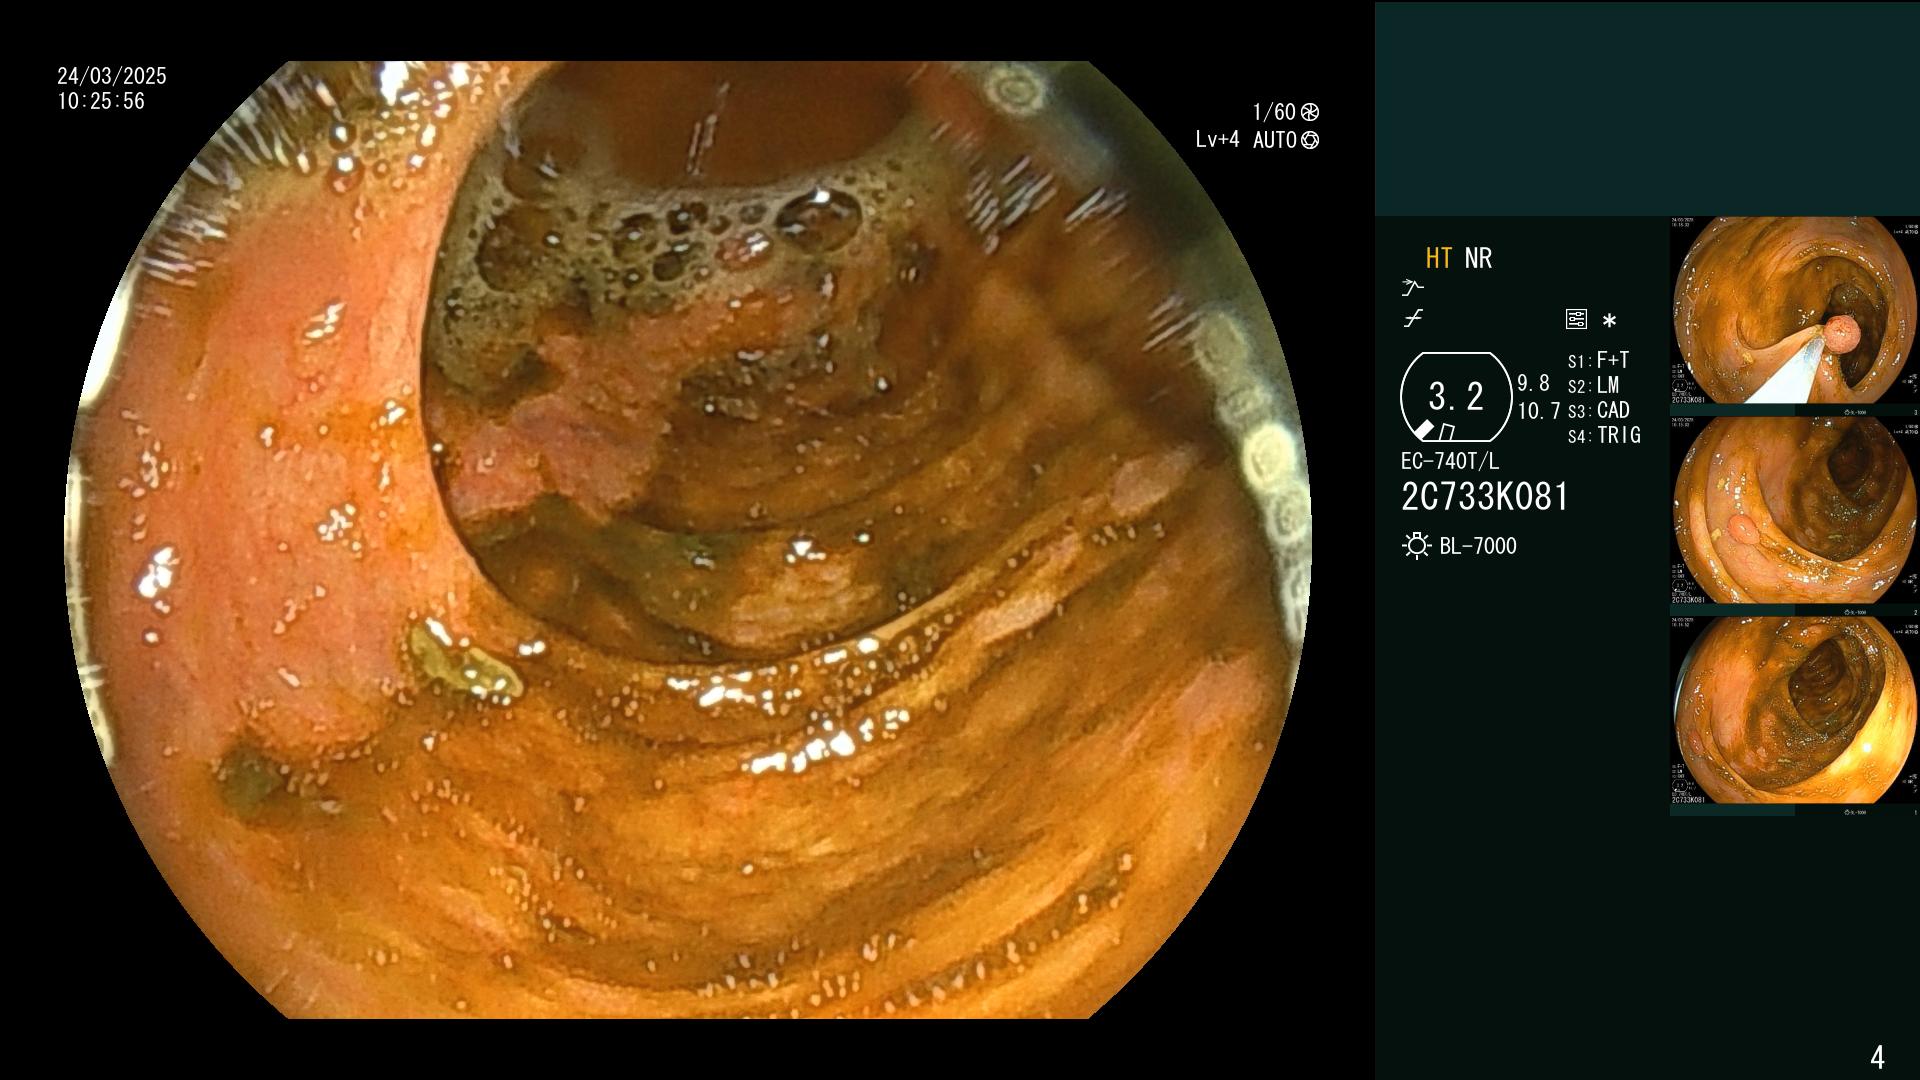1920x1080 pixels.
Task: Click the 10.7 diameter value
Action: coord(1538,411)
